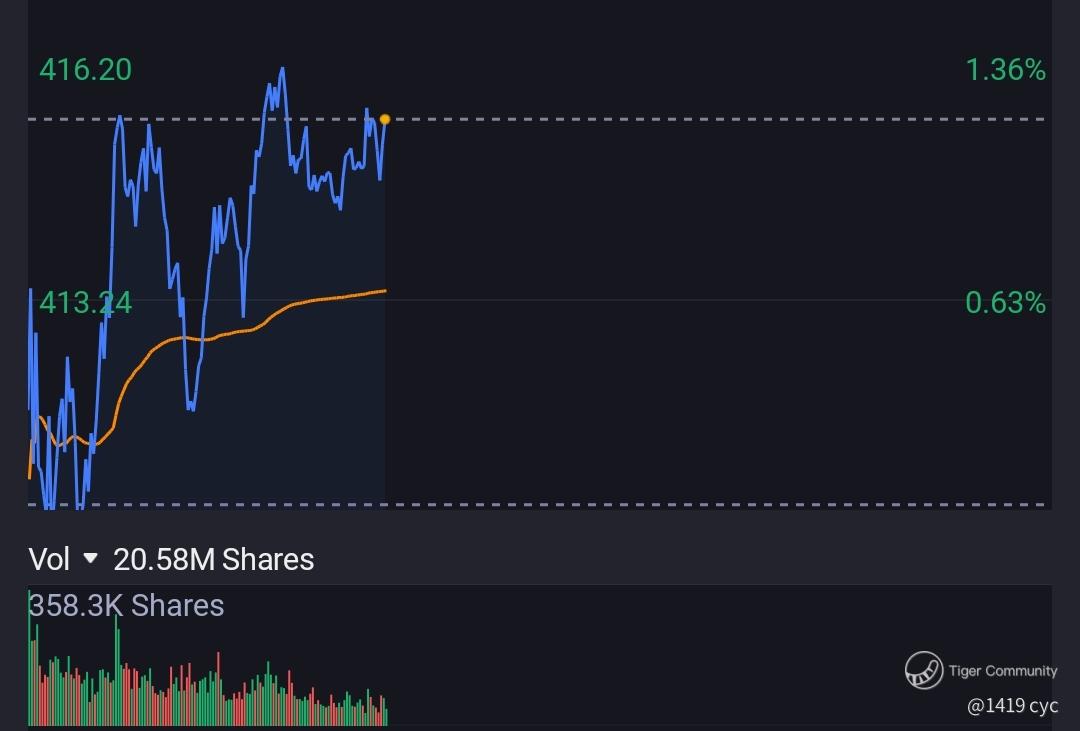Viewport: 1080px width, 731px height.
Task: Click the upper dashed reference line on the right
Action: 700,119
